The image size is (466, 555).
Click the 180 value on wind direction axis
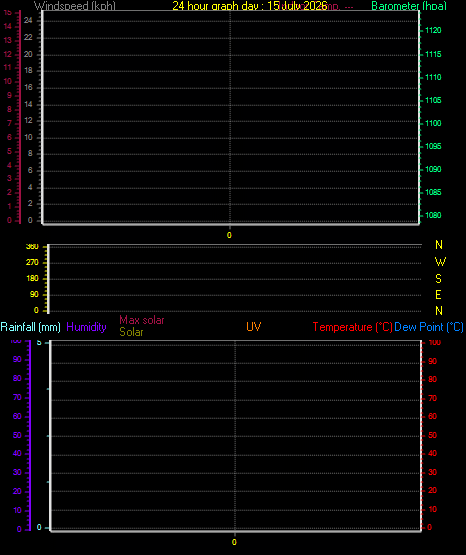coord(32,279)
